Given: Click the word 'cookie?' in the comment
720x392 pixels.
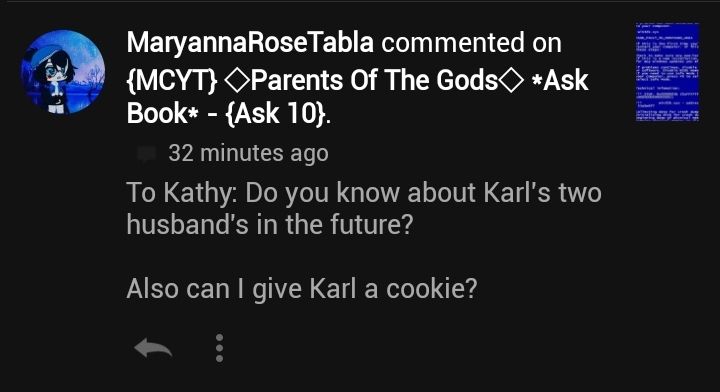Looking at the screenshot, I should click(x=432, y=289).
